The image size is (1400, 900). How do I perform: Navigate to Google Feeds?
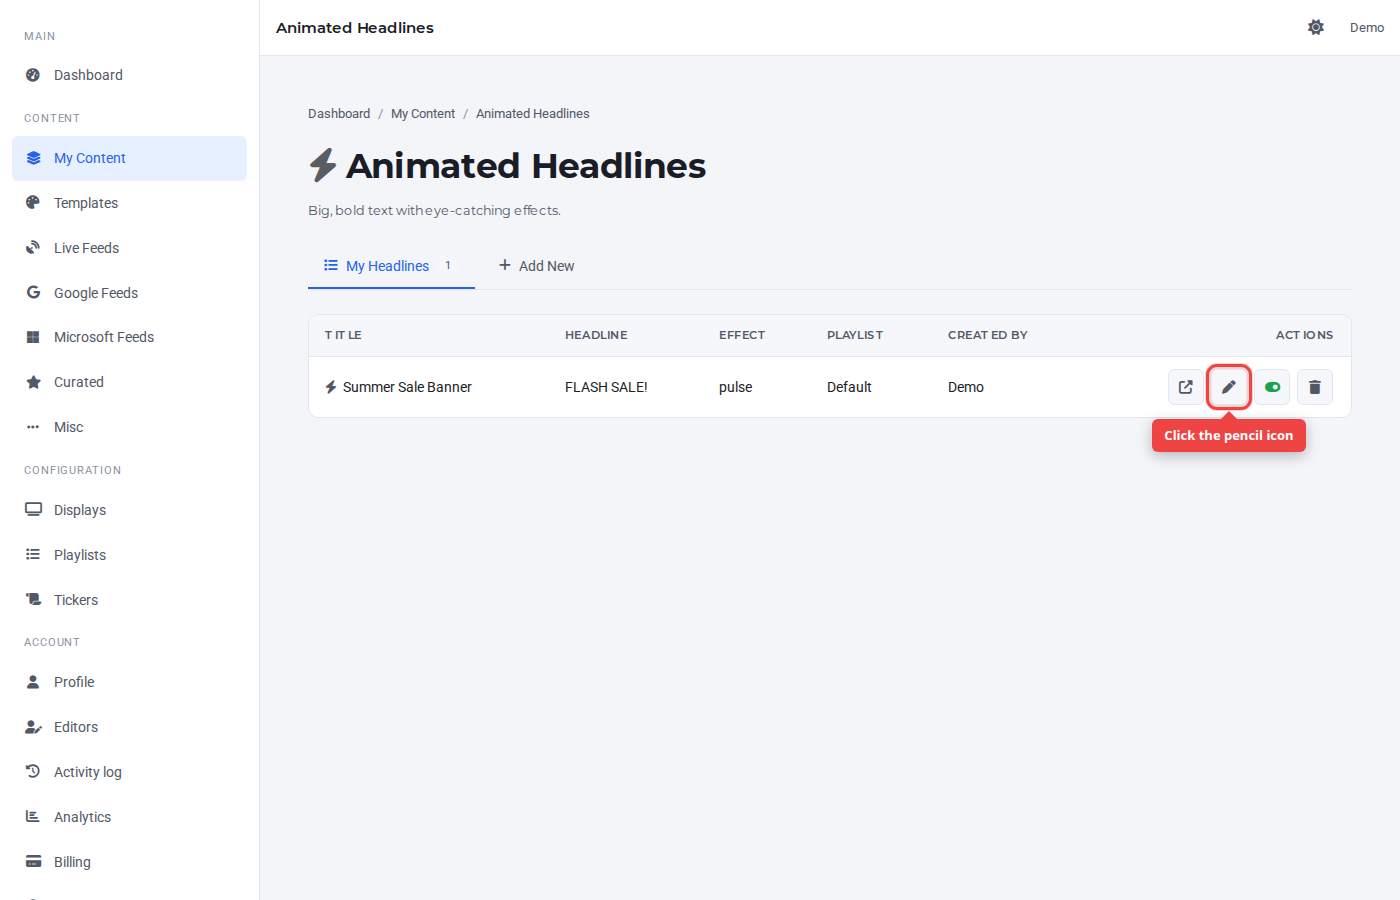(129, 292)
